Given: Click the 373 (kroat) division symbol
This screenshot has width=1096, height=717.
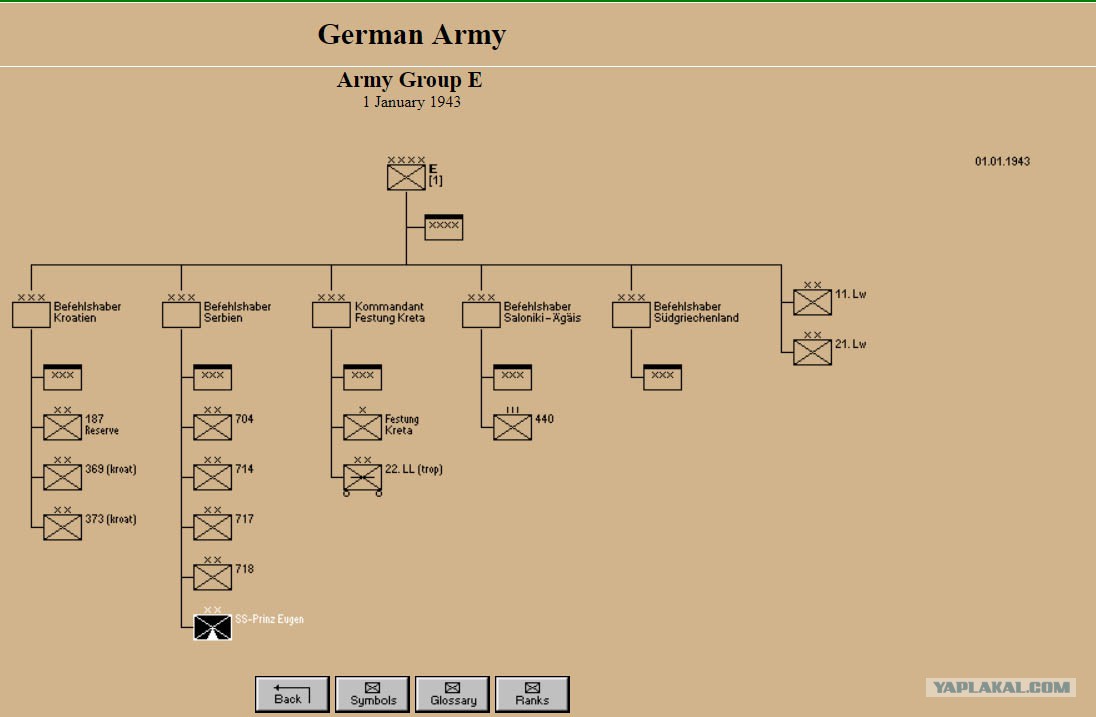Looking at the screenshot, I should click(63, 527).
